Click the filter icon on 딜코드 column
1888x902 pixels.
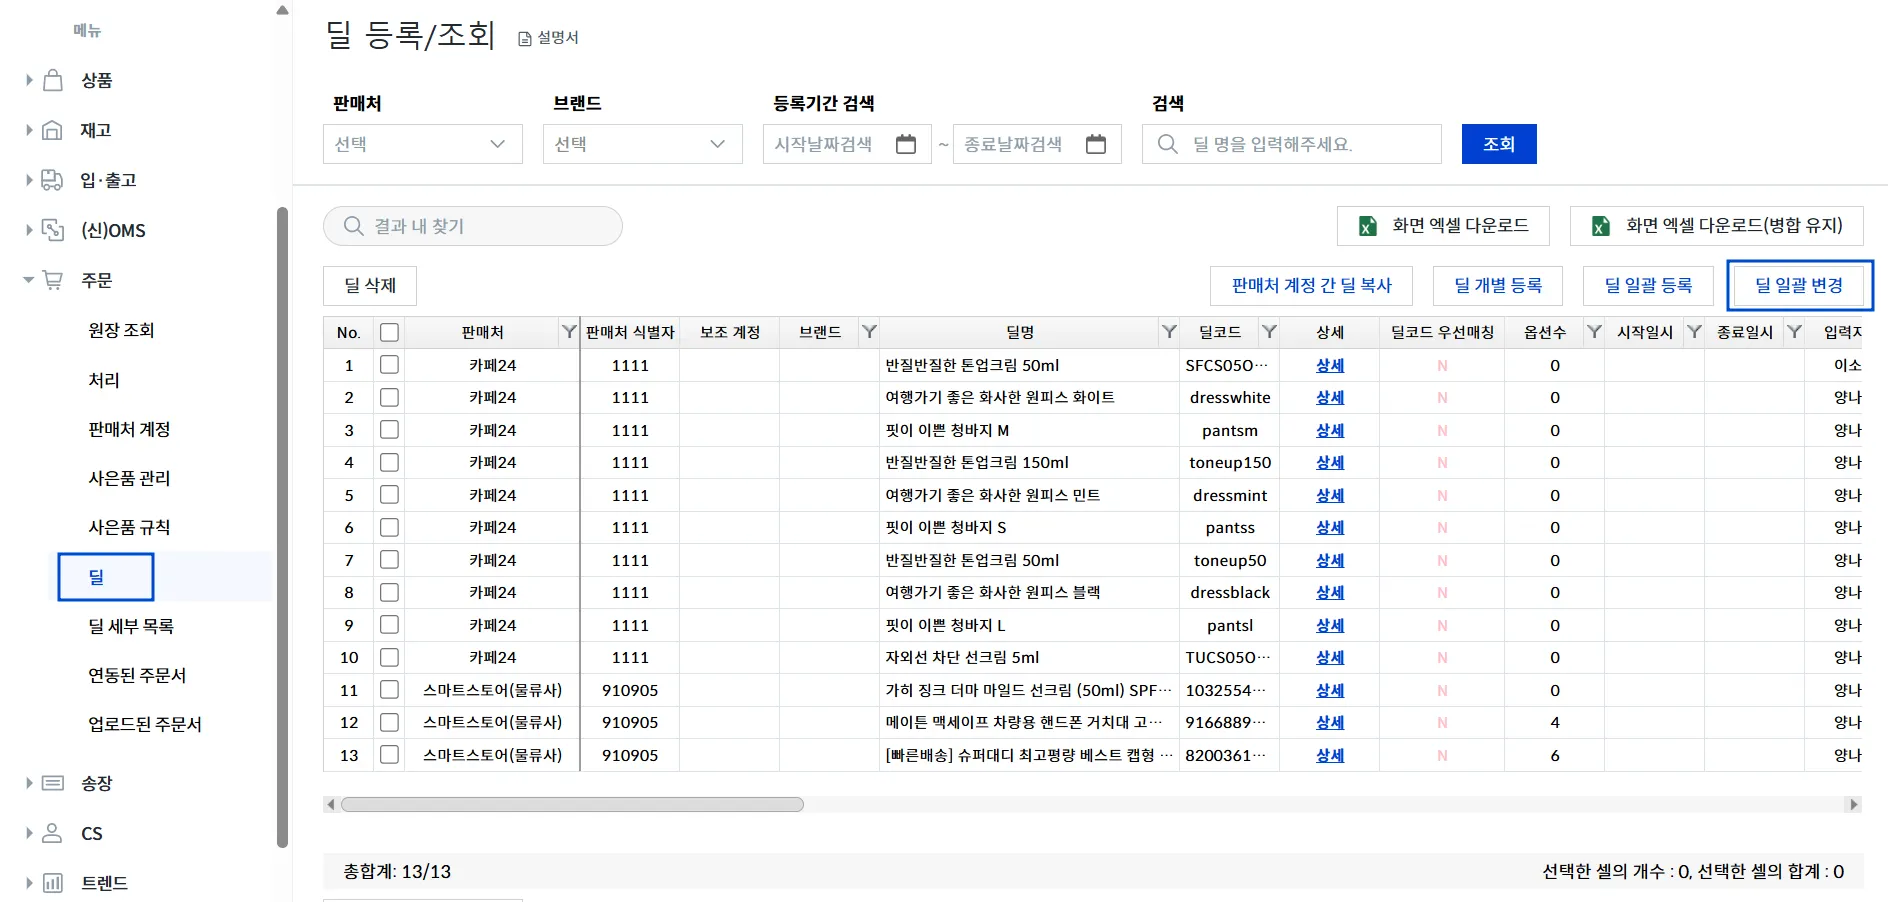click(1269, 332)
